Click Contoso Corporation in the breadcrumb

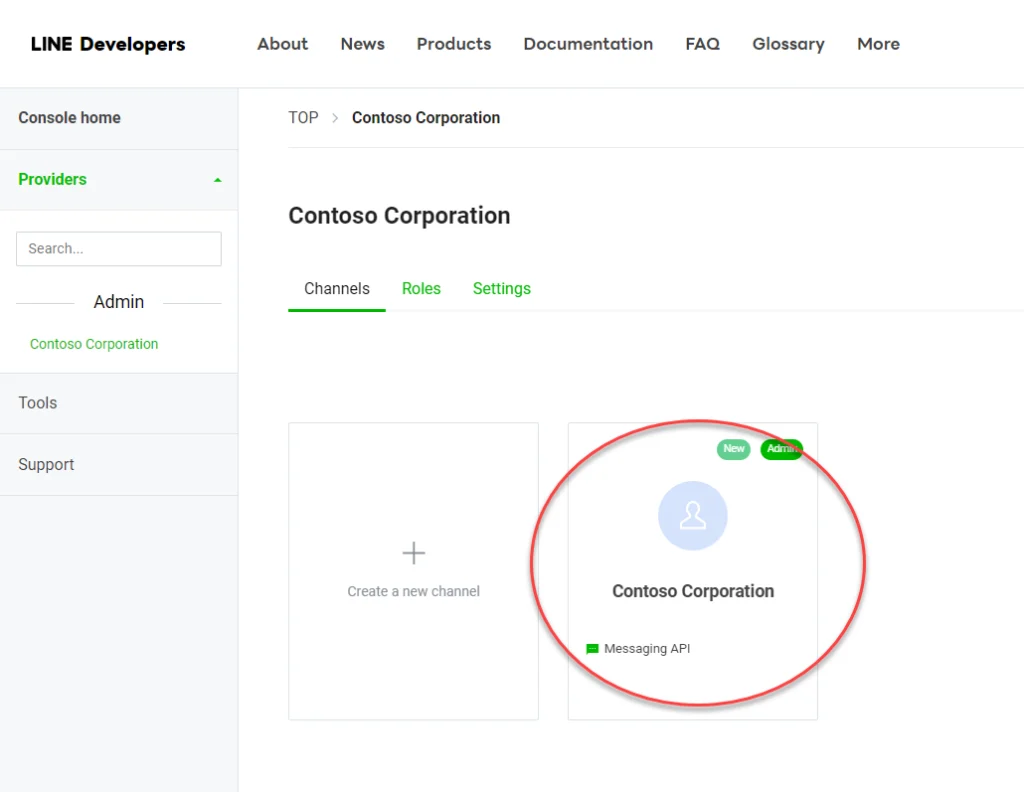[426, 118]
